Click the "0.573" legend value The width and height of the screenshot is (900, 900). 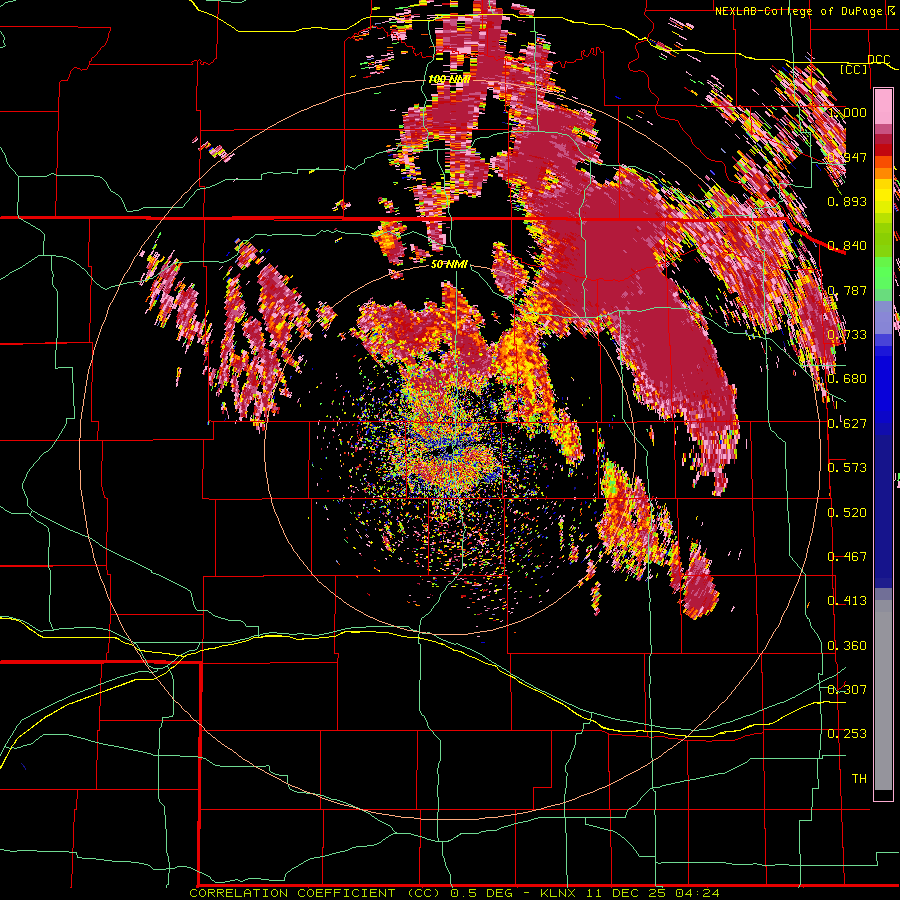coord(848,468)
